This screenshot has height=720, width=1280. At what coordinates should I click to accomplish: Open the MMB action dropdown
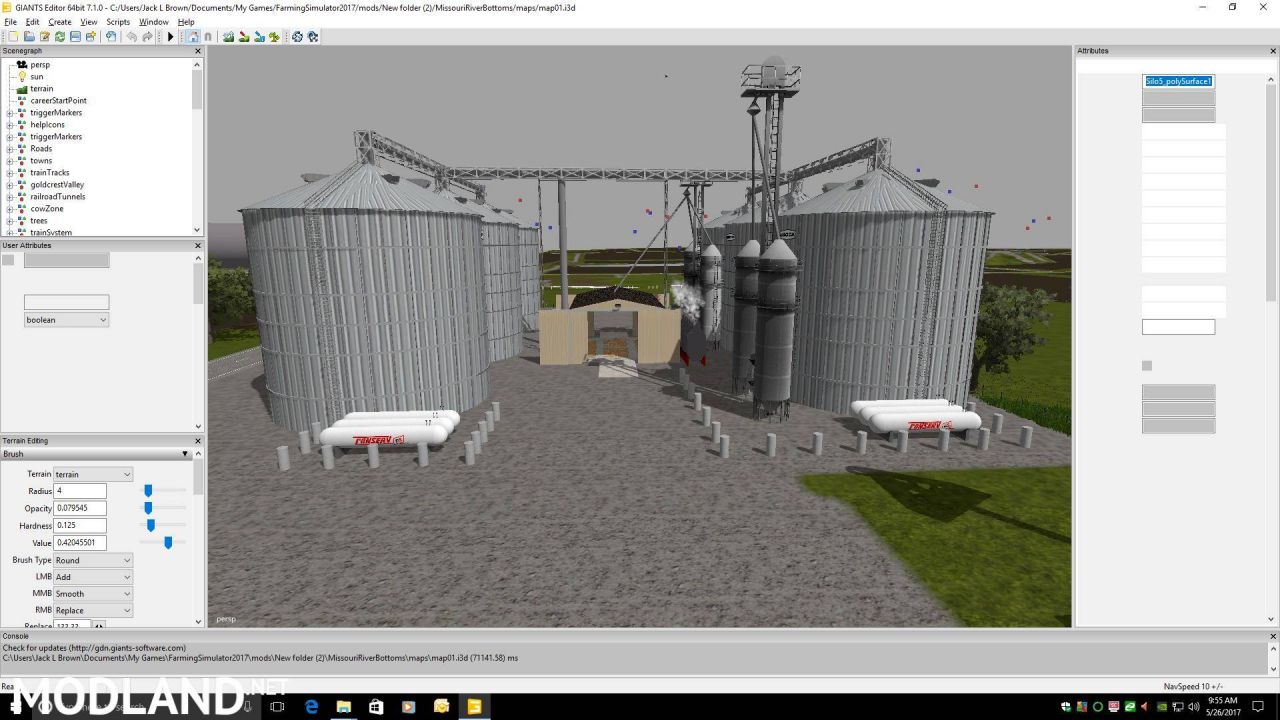click(92, 594)
